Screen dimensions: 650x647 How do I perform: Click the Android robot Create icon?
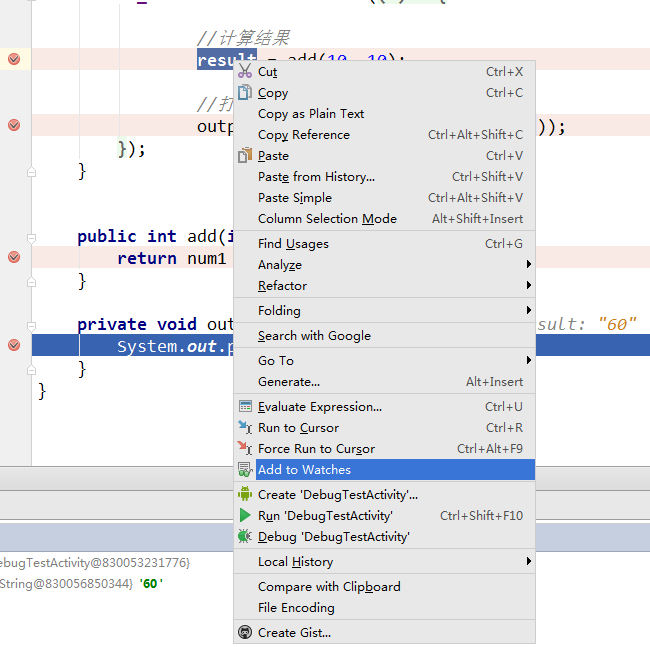tap(245, 494)
